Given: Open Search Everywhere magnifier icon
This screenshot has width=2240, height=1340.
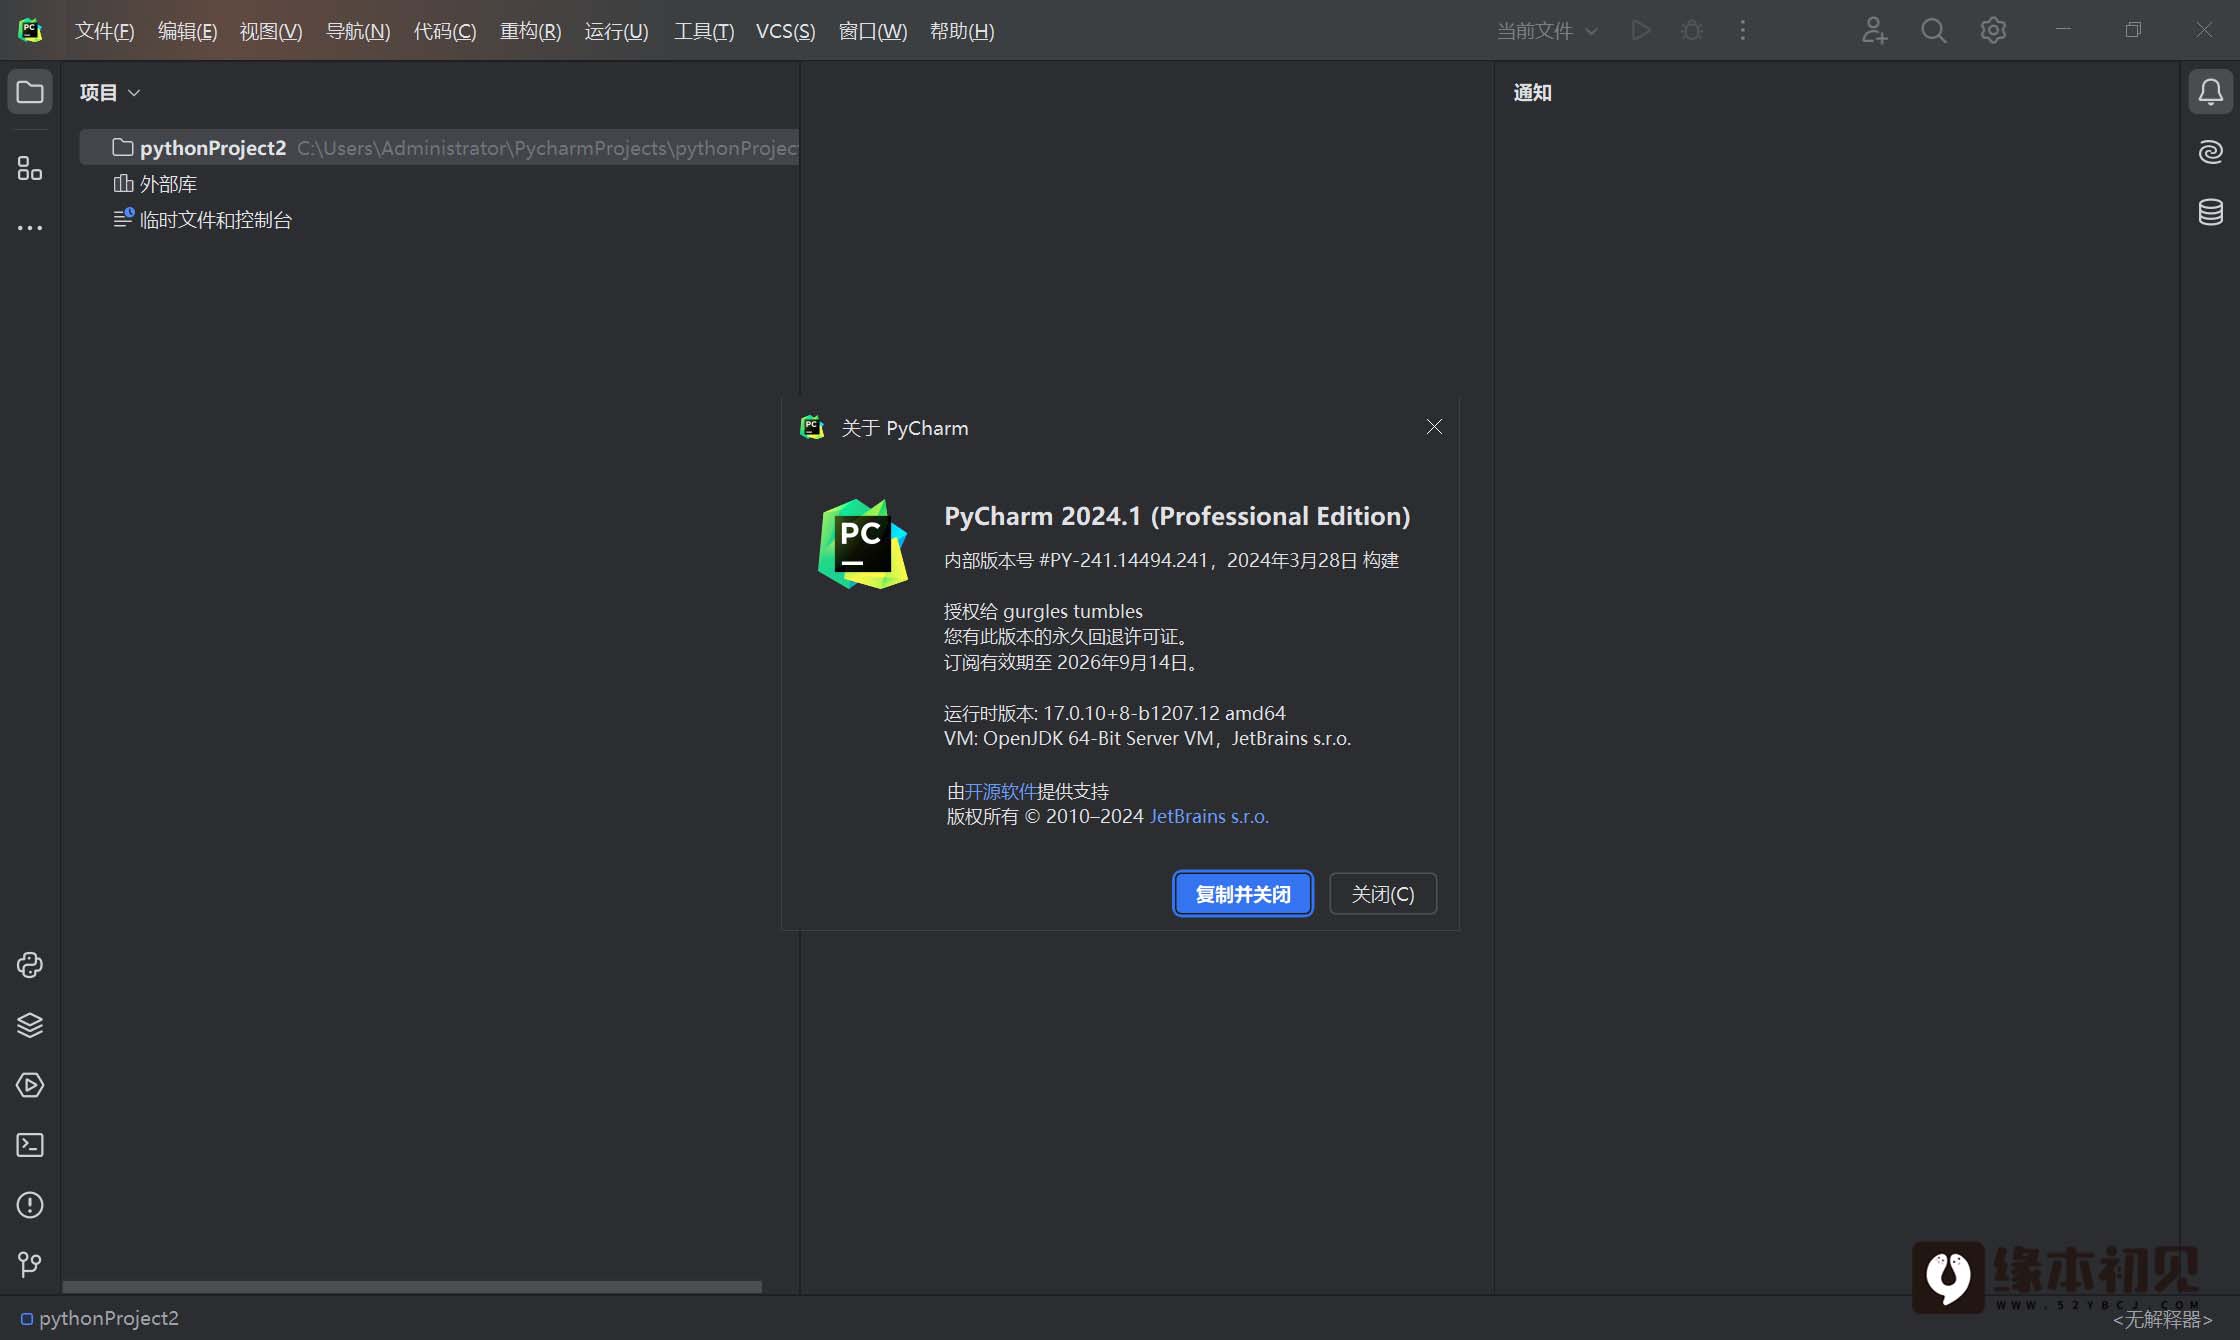Looking at the screenshot, I should click(1934, 30).
